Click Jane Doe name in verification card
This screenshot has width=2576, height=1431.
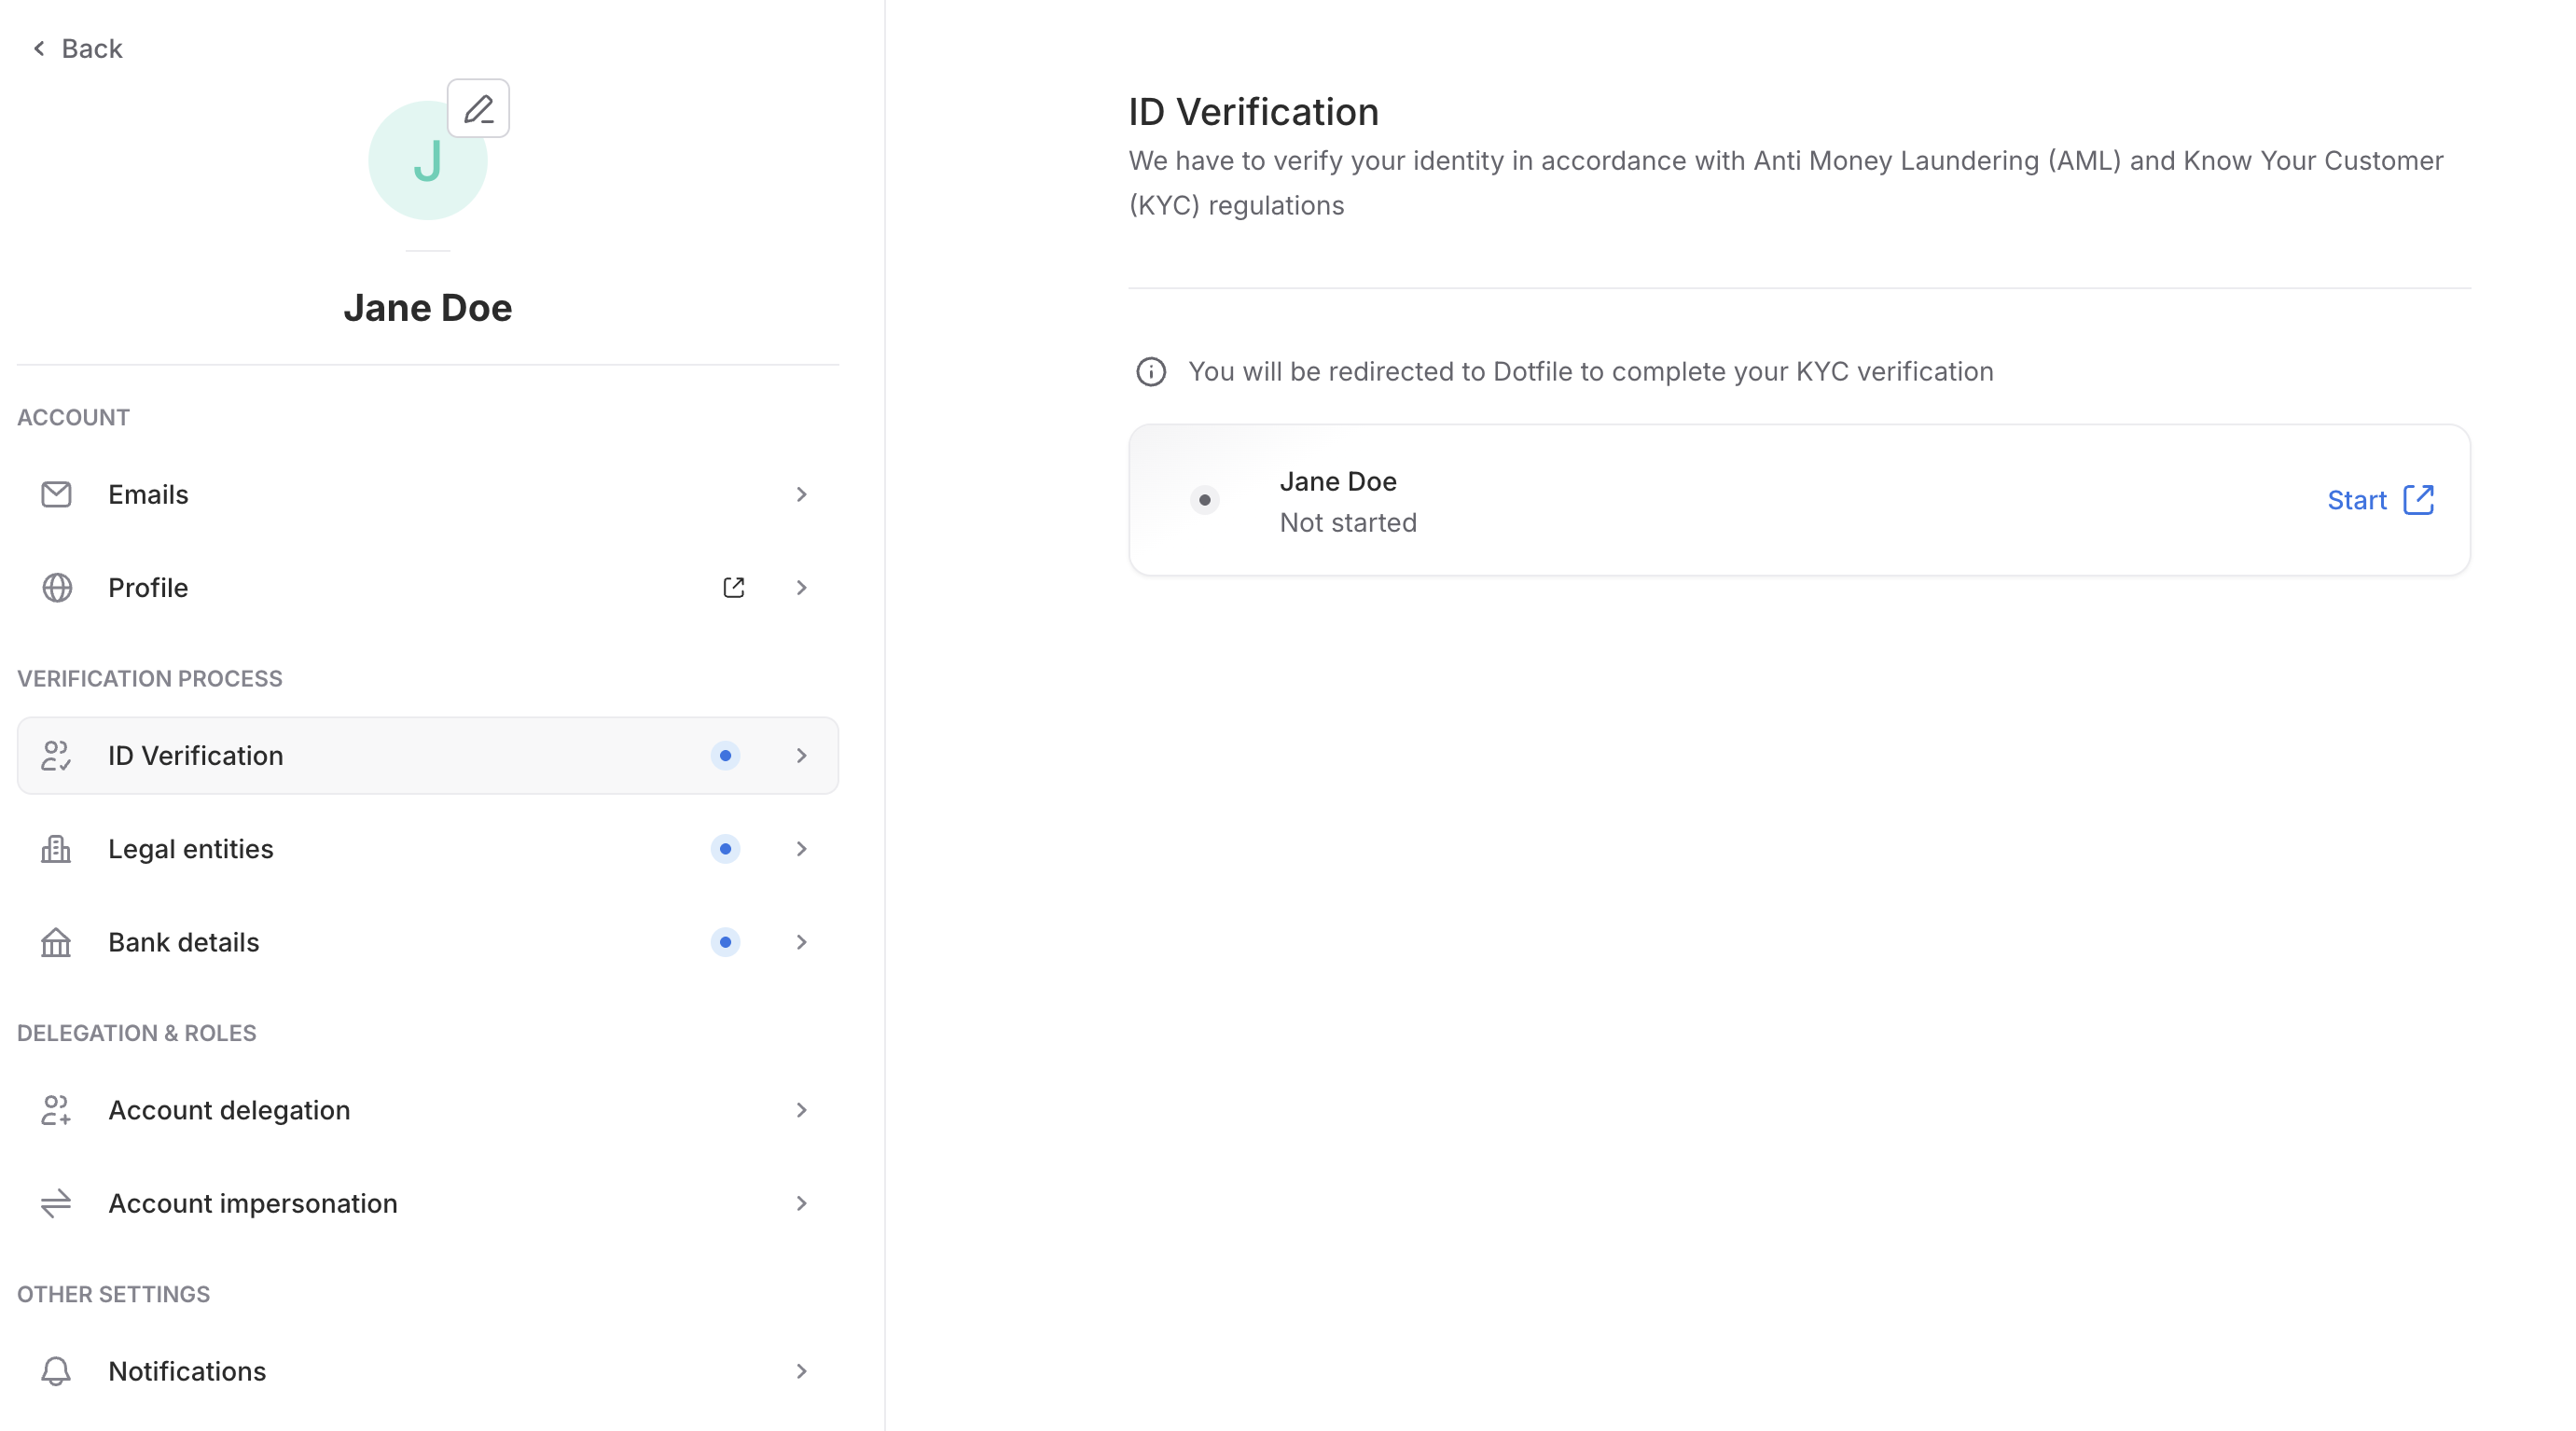pos(1338,482)
